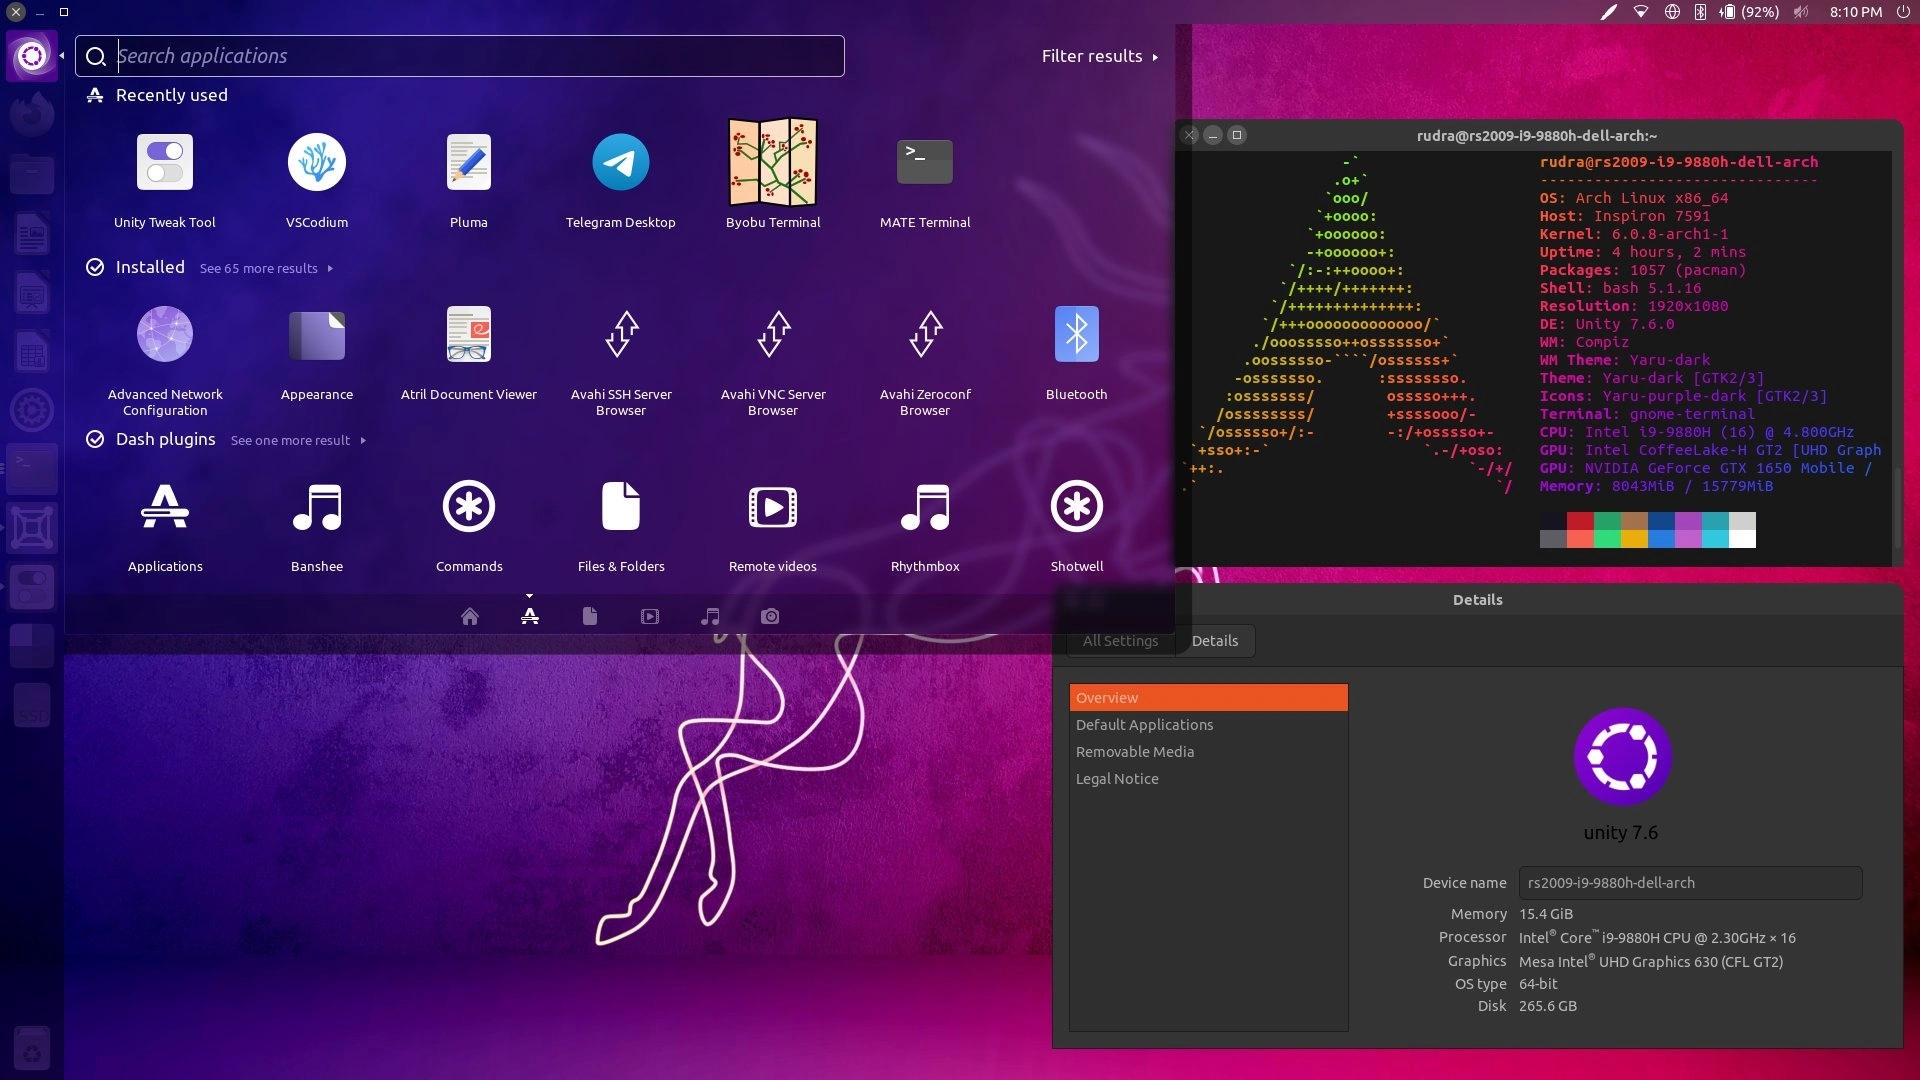Expand Filter results in app search
1920x1080 pixels.
[x=1100, y=55]
